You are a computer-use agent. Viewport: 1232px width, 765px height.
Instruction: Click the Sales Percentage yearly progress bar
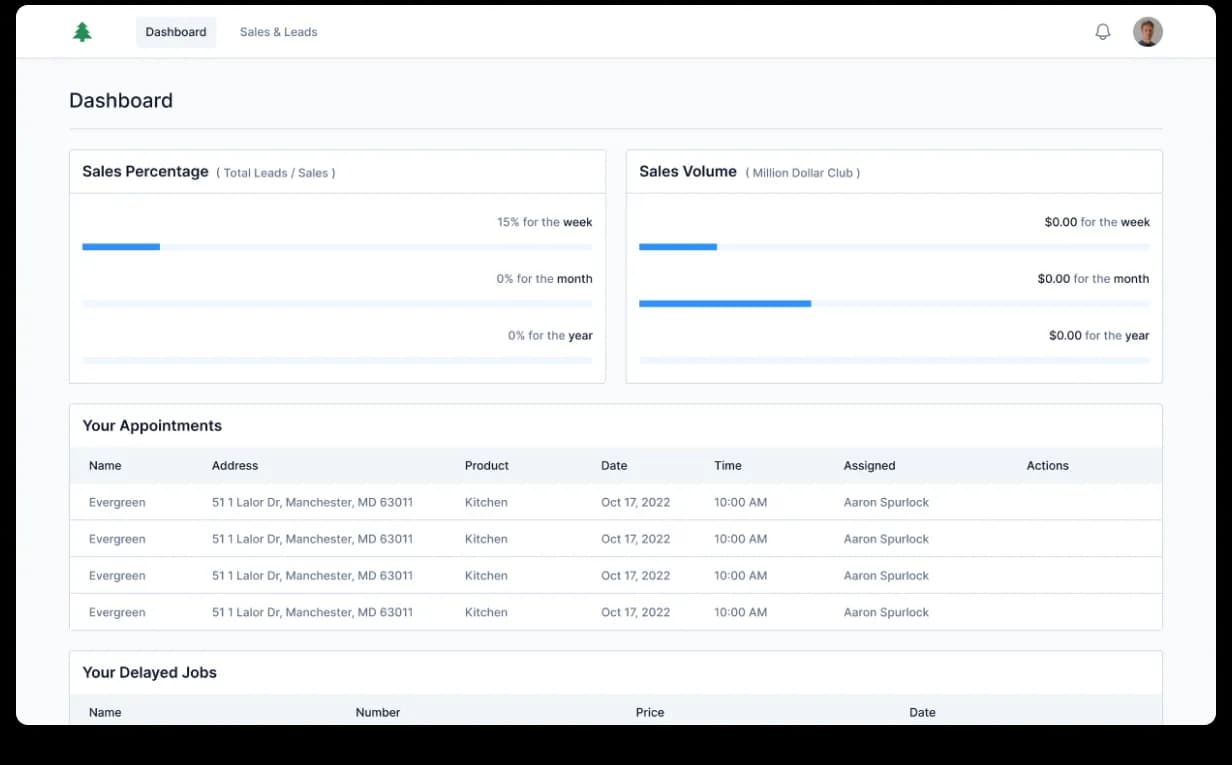pos(337,360)
